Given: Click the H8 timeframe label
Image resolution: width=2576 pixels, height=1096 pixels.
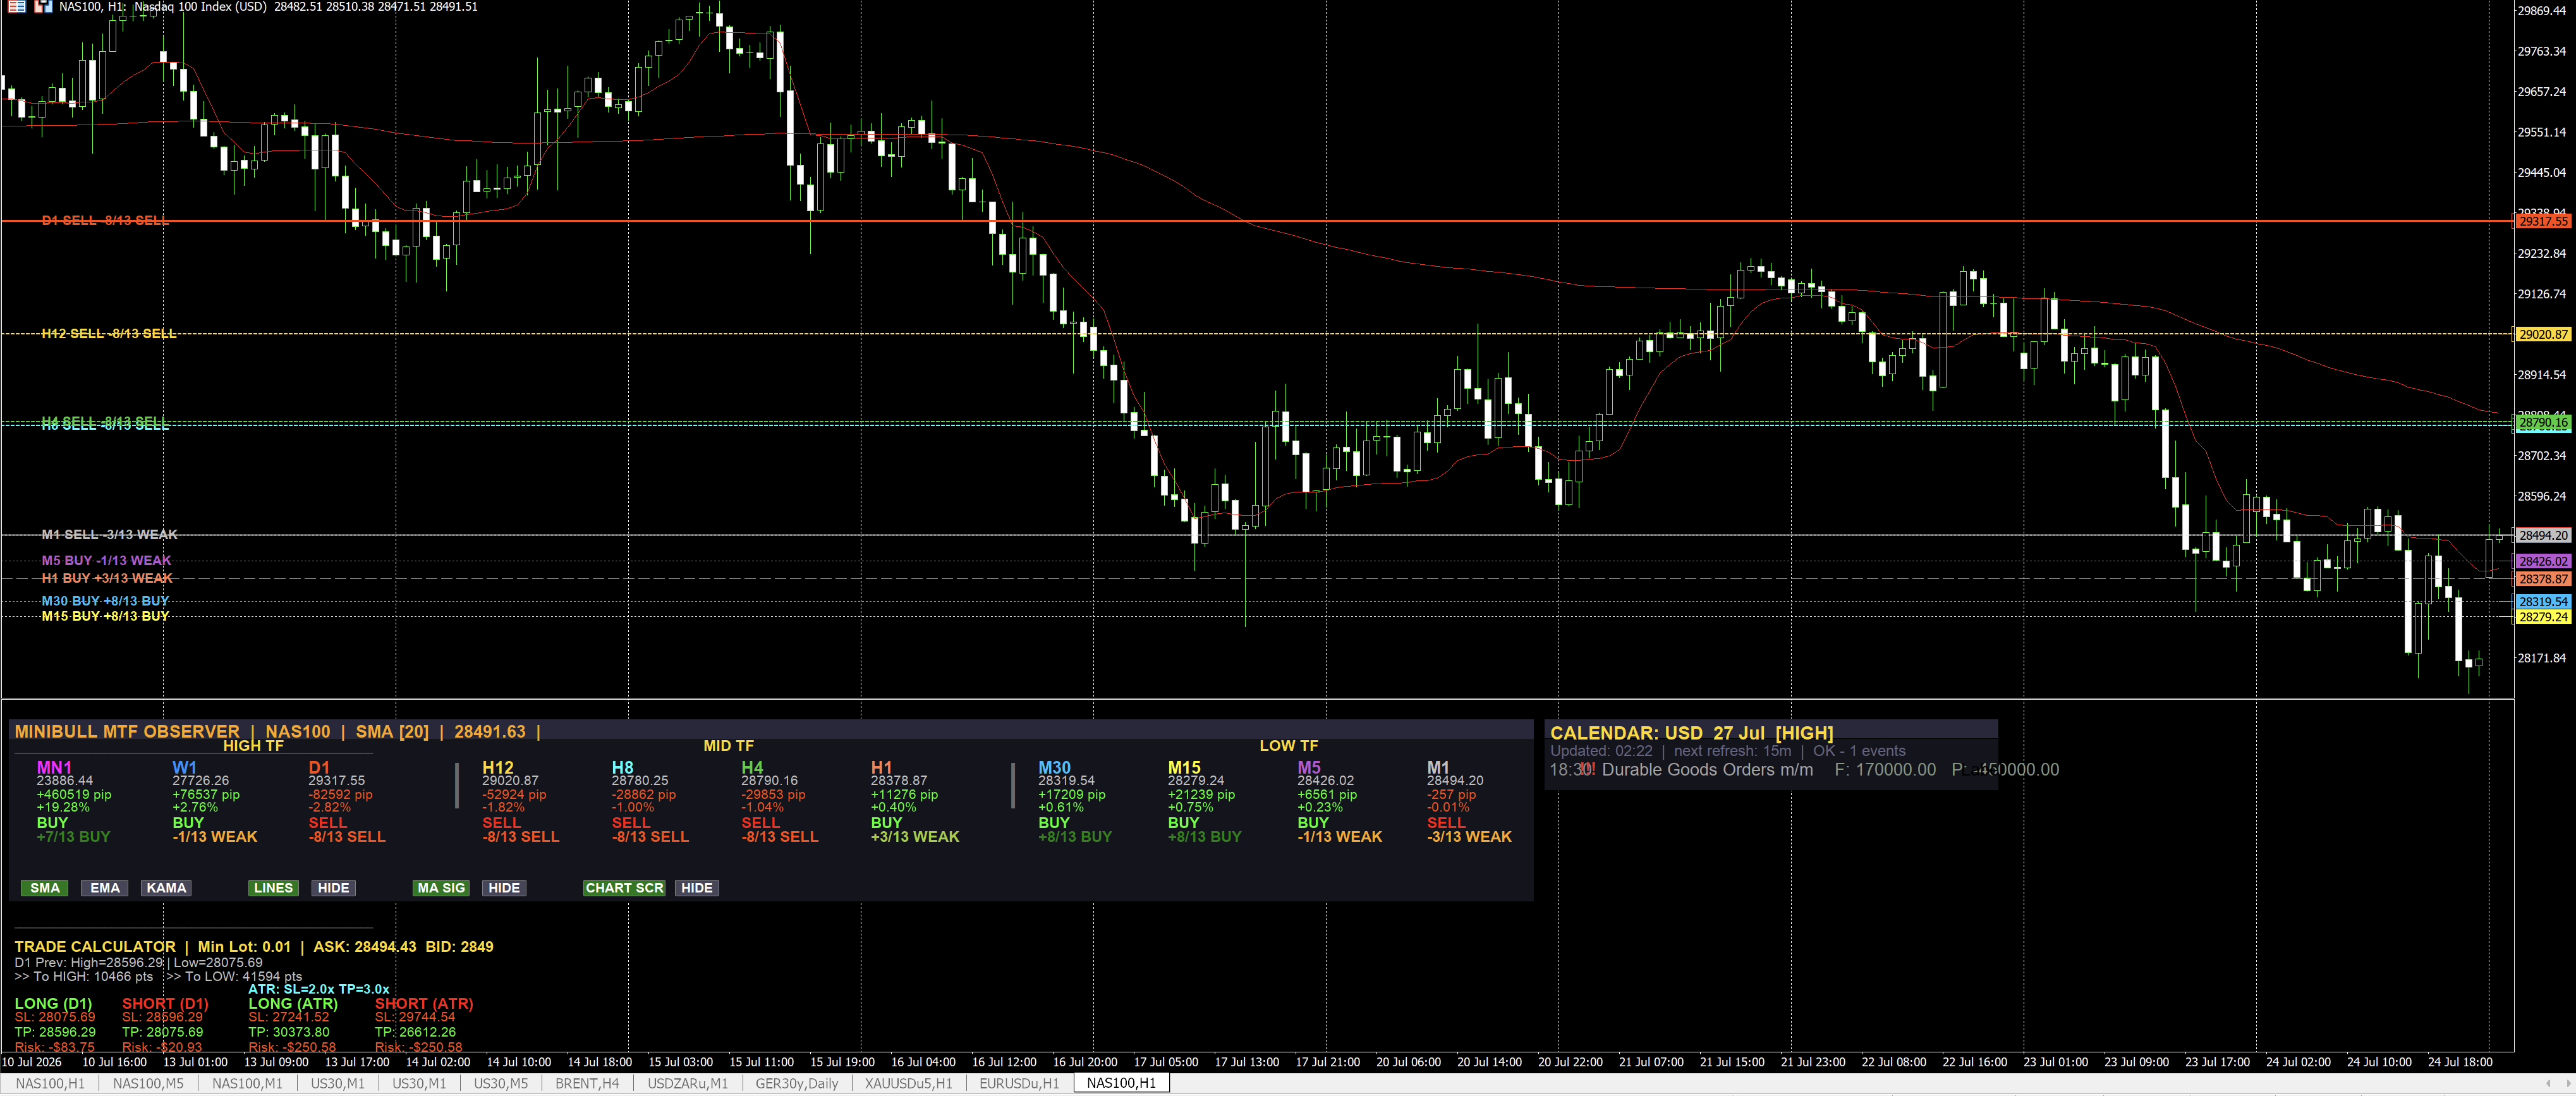Looking at the screenshot, I should 622,767.
